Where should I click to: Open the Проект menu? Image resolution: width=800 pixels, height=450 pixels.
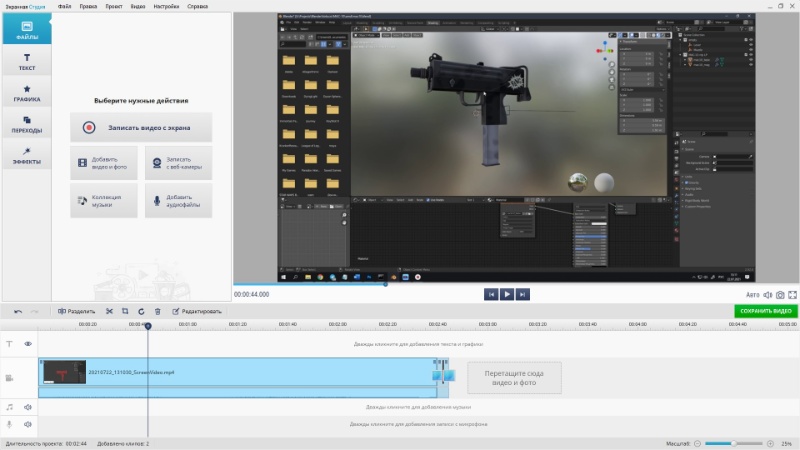tap(113, 7)
